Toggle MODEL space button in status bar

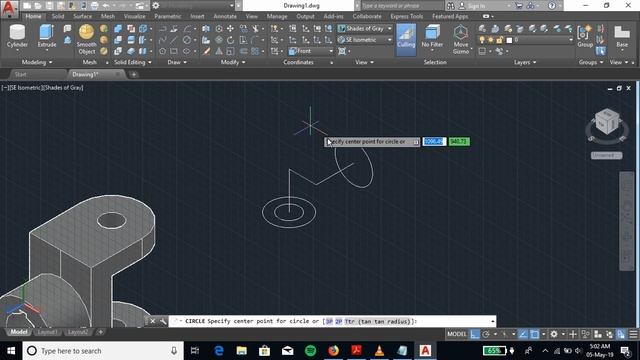tap(457, 334)
